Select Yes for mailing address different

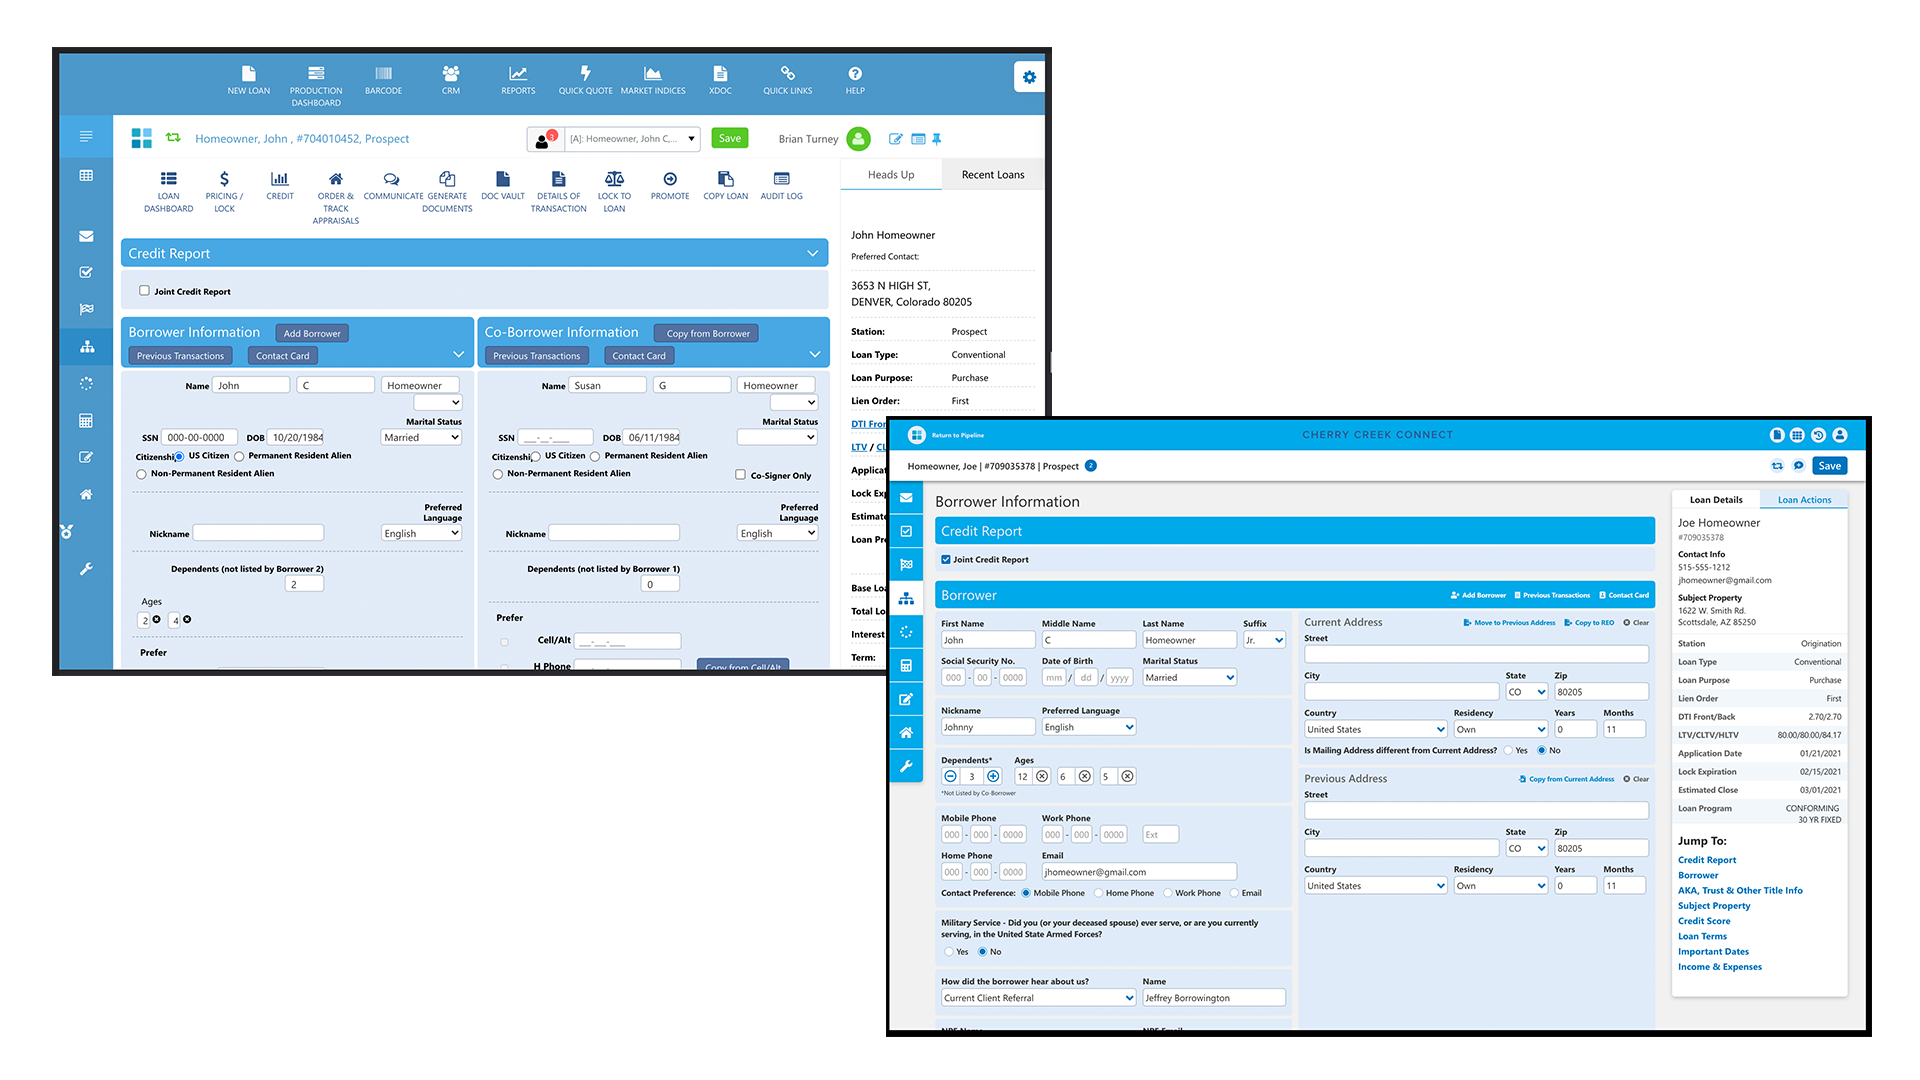tap(1508, 750)
